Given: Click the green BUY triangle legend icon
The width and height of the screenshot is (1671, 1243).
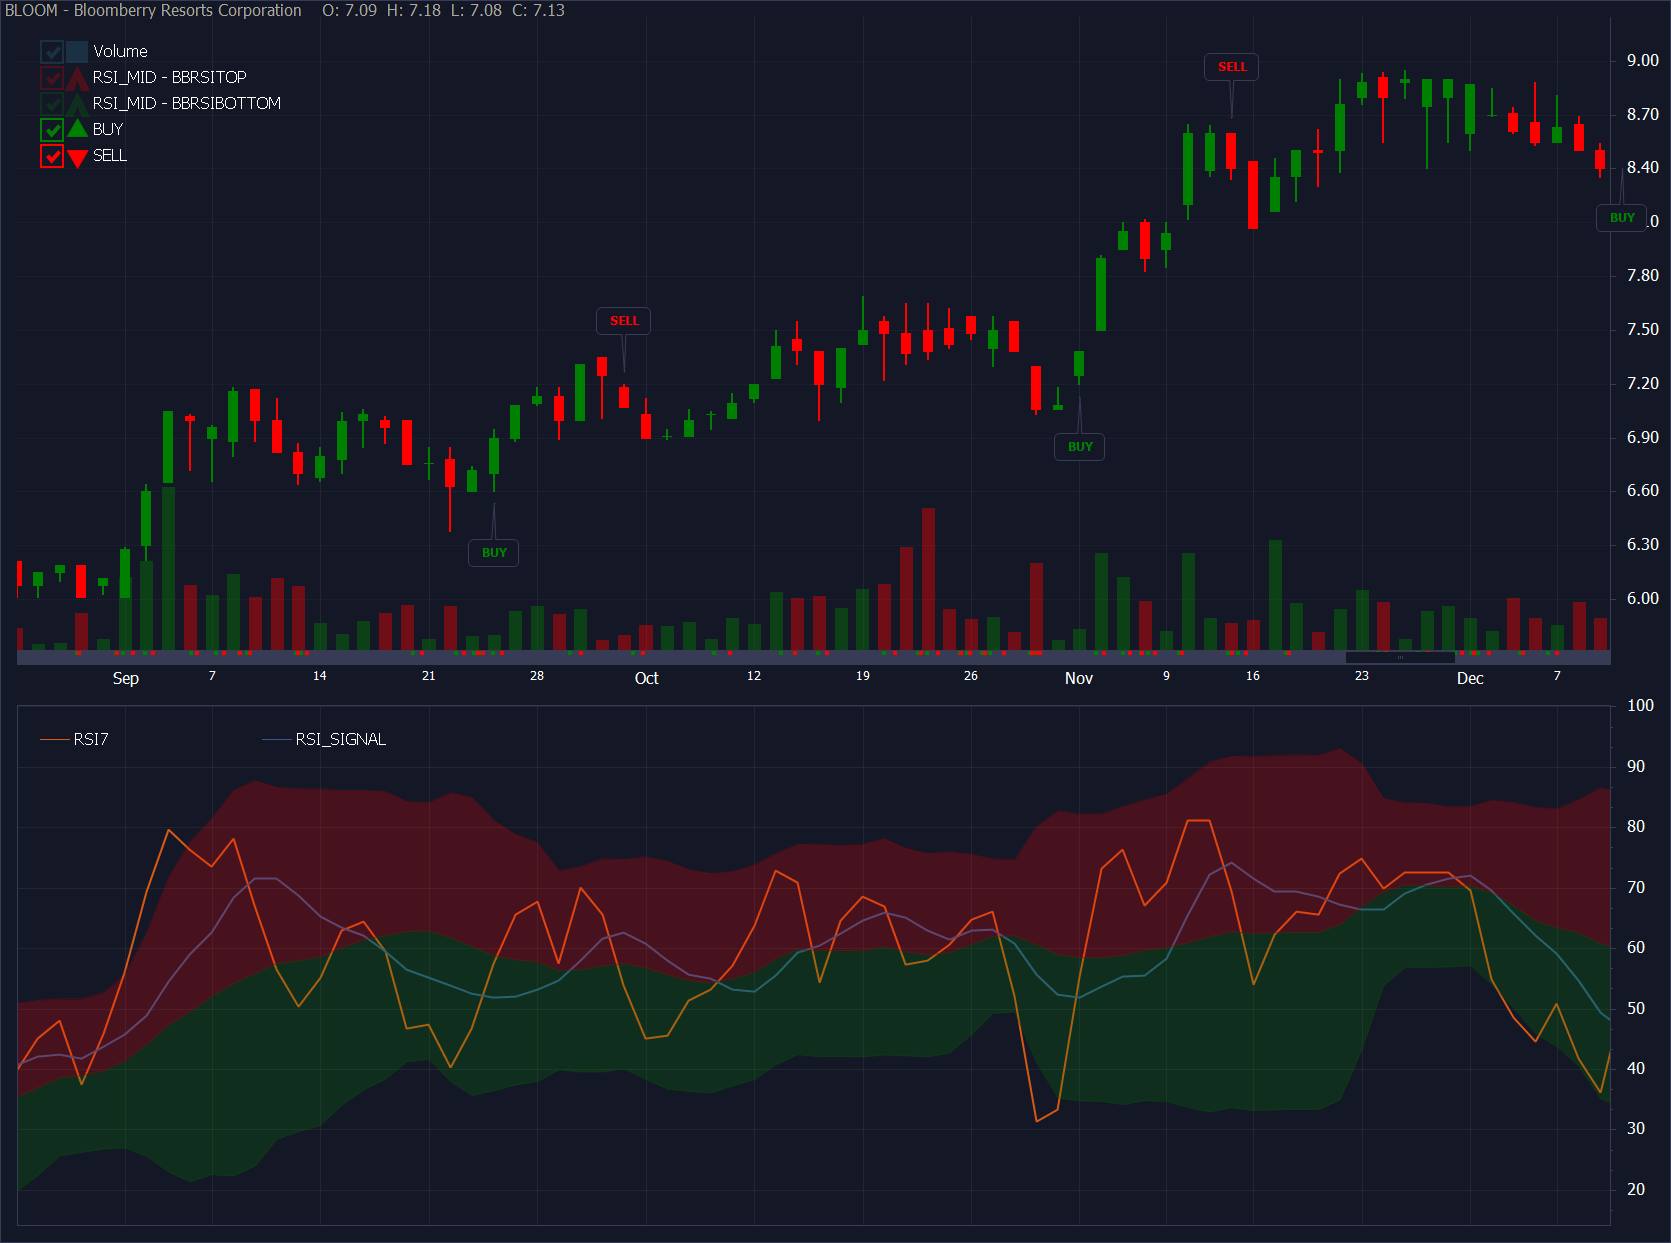Looking at the screenshot, I should point(78,129).
